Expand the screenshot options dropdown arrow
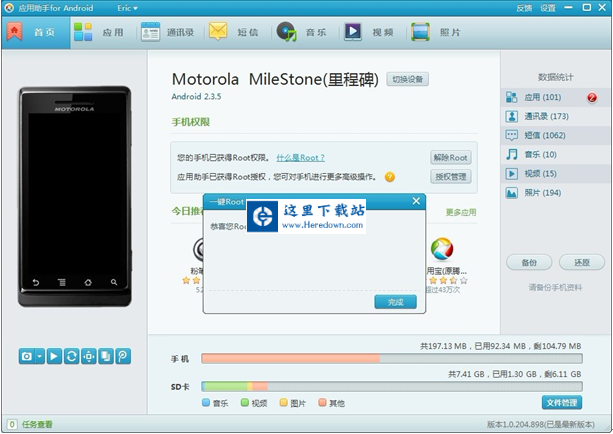 (x=39, y=356)
